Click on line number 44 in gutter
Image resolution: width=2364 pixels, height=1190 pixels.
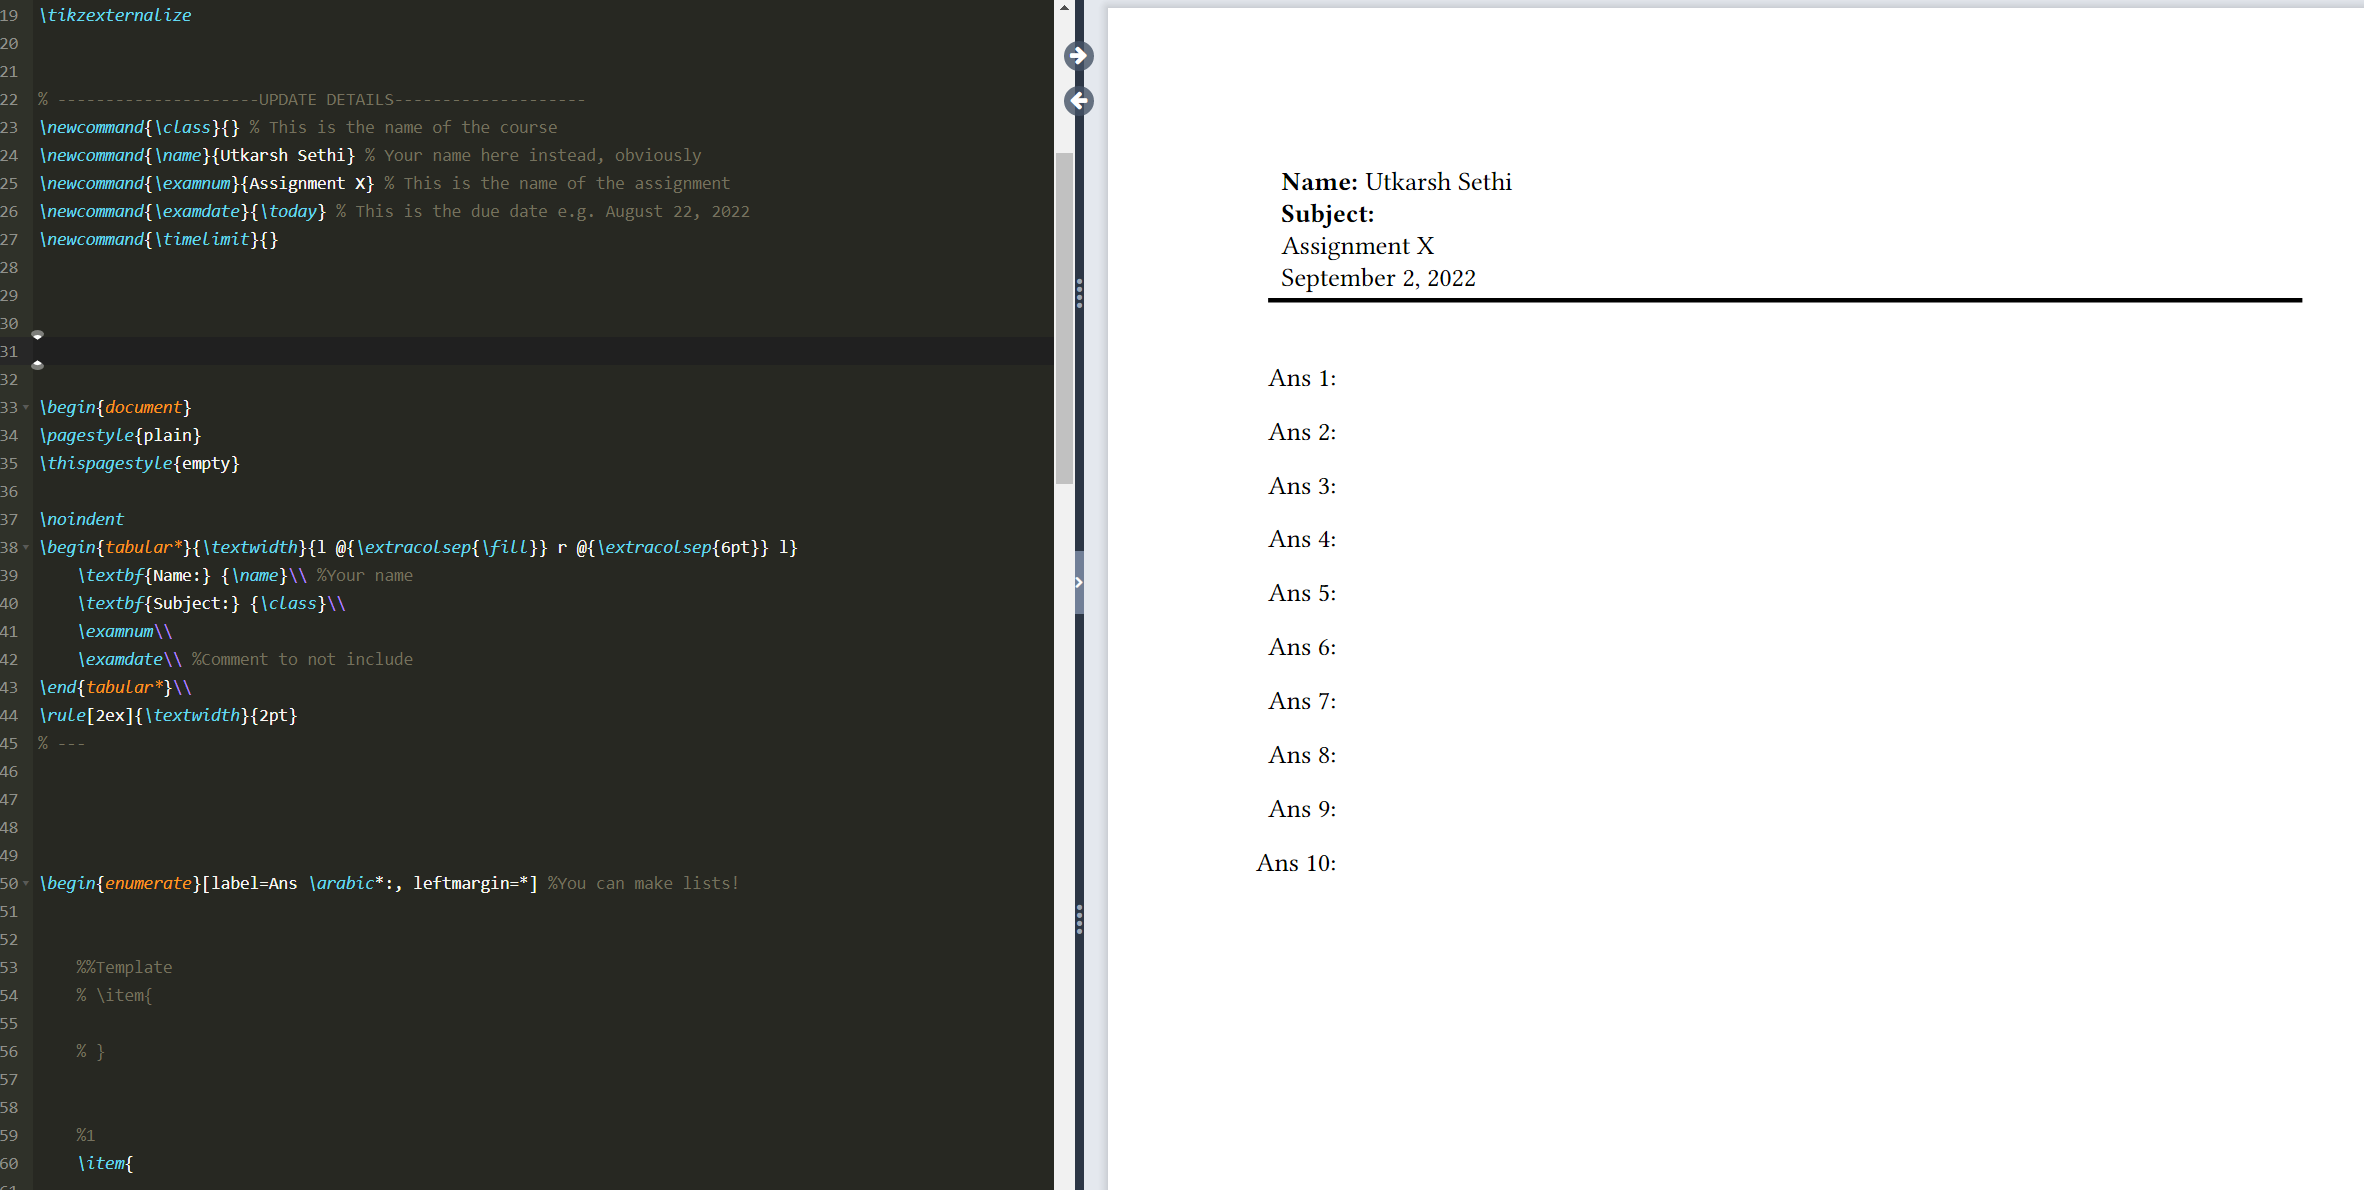10,715
